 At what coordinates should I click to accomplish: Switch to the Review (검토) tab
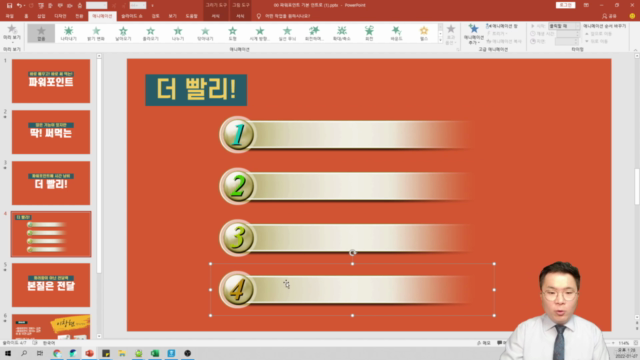[x=156, y=16]
